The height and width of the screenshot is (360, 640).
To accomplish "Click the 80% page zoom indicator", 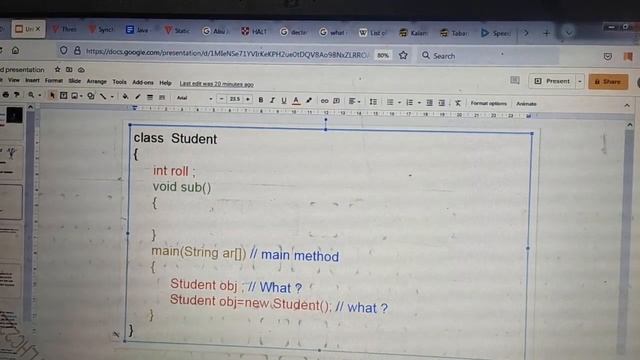I will click(x=382, y=55).
